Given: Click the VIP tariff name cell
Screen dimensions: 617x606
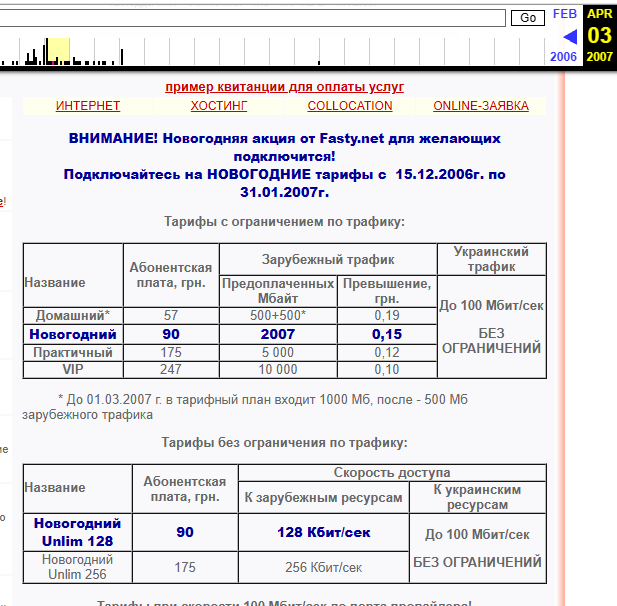Looking at the screenshot, I should 73,370.
